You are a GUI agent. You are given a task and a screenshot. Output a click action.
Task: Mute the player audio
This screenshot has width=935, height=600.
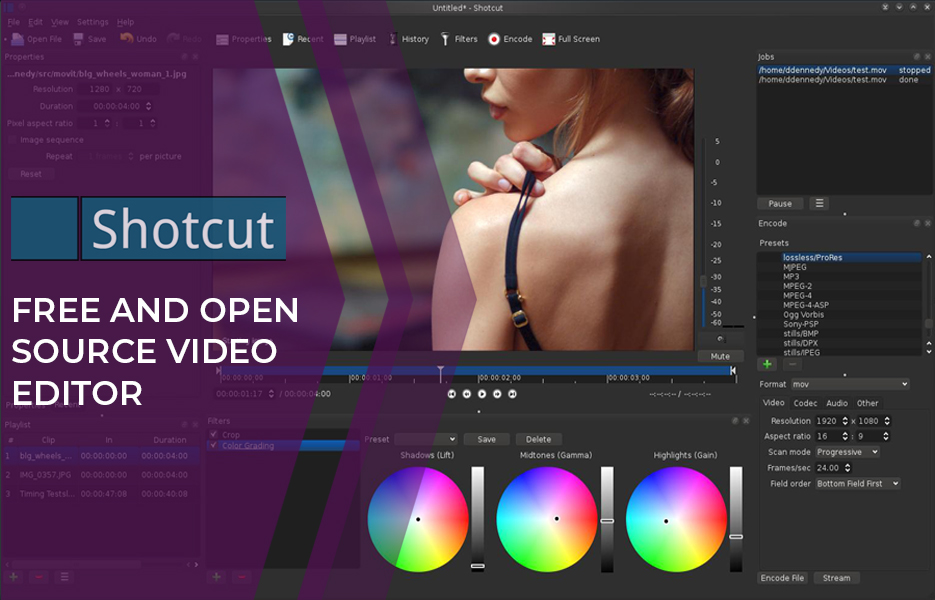[720, 356]
